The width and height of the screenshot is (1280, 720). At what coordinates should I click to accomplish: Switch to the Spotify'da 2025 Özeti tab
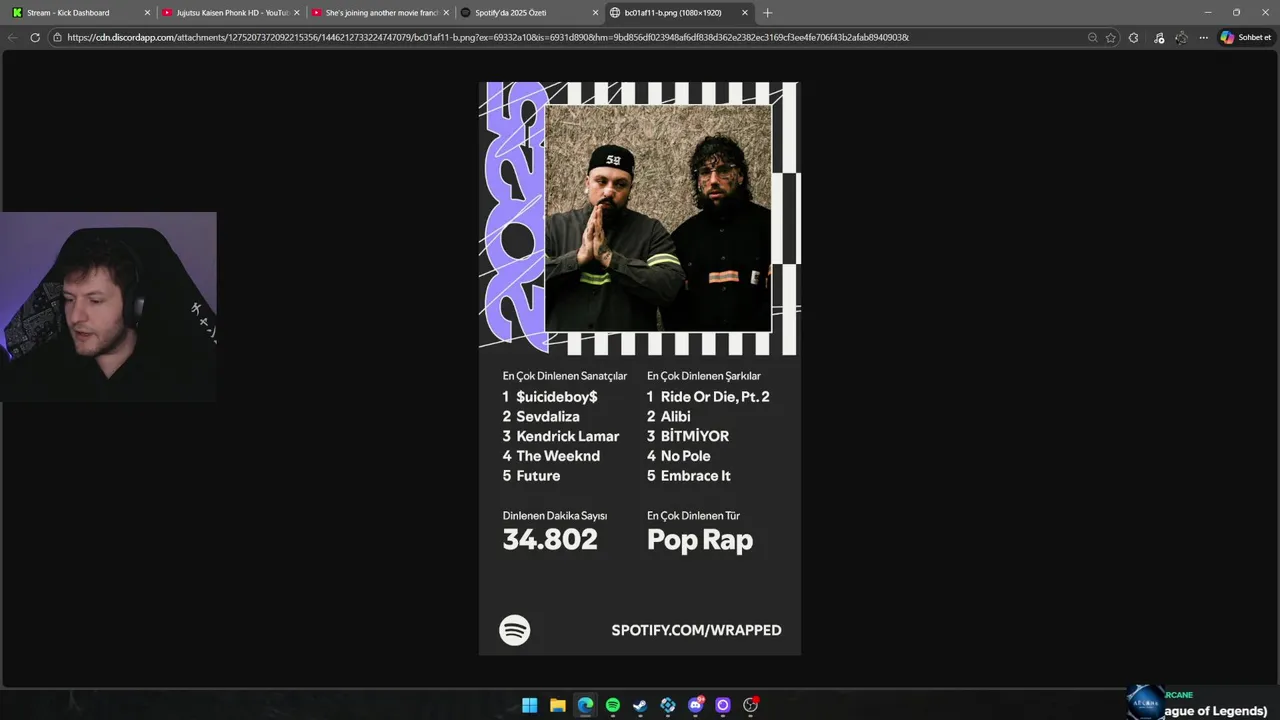[530, 13]
